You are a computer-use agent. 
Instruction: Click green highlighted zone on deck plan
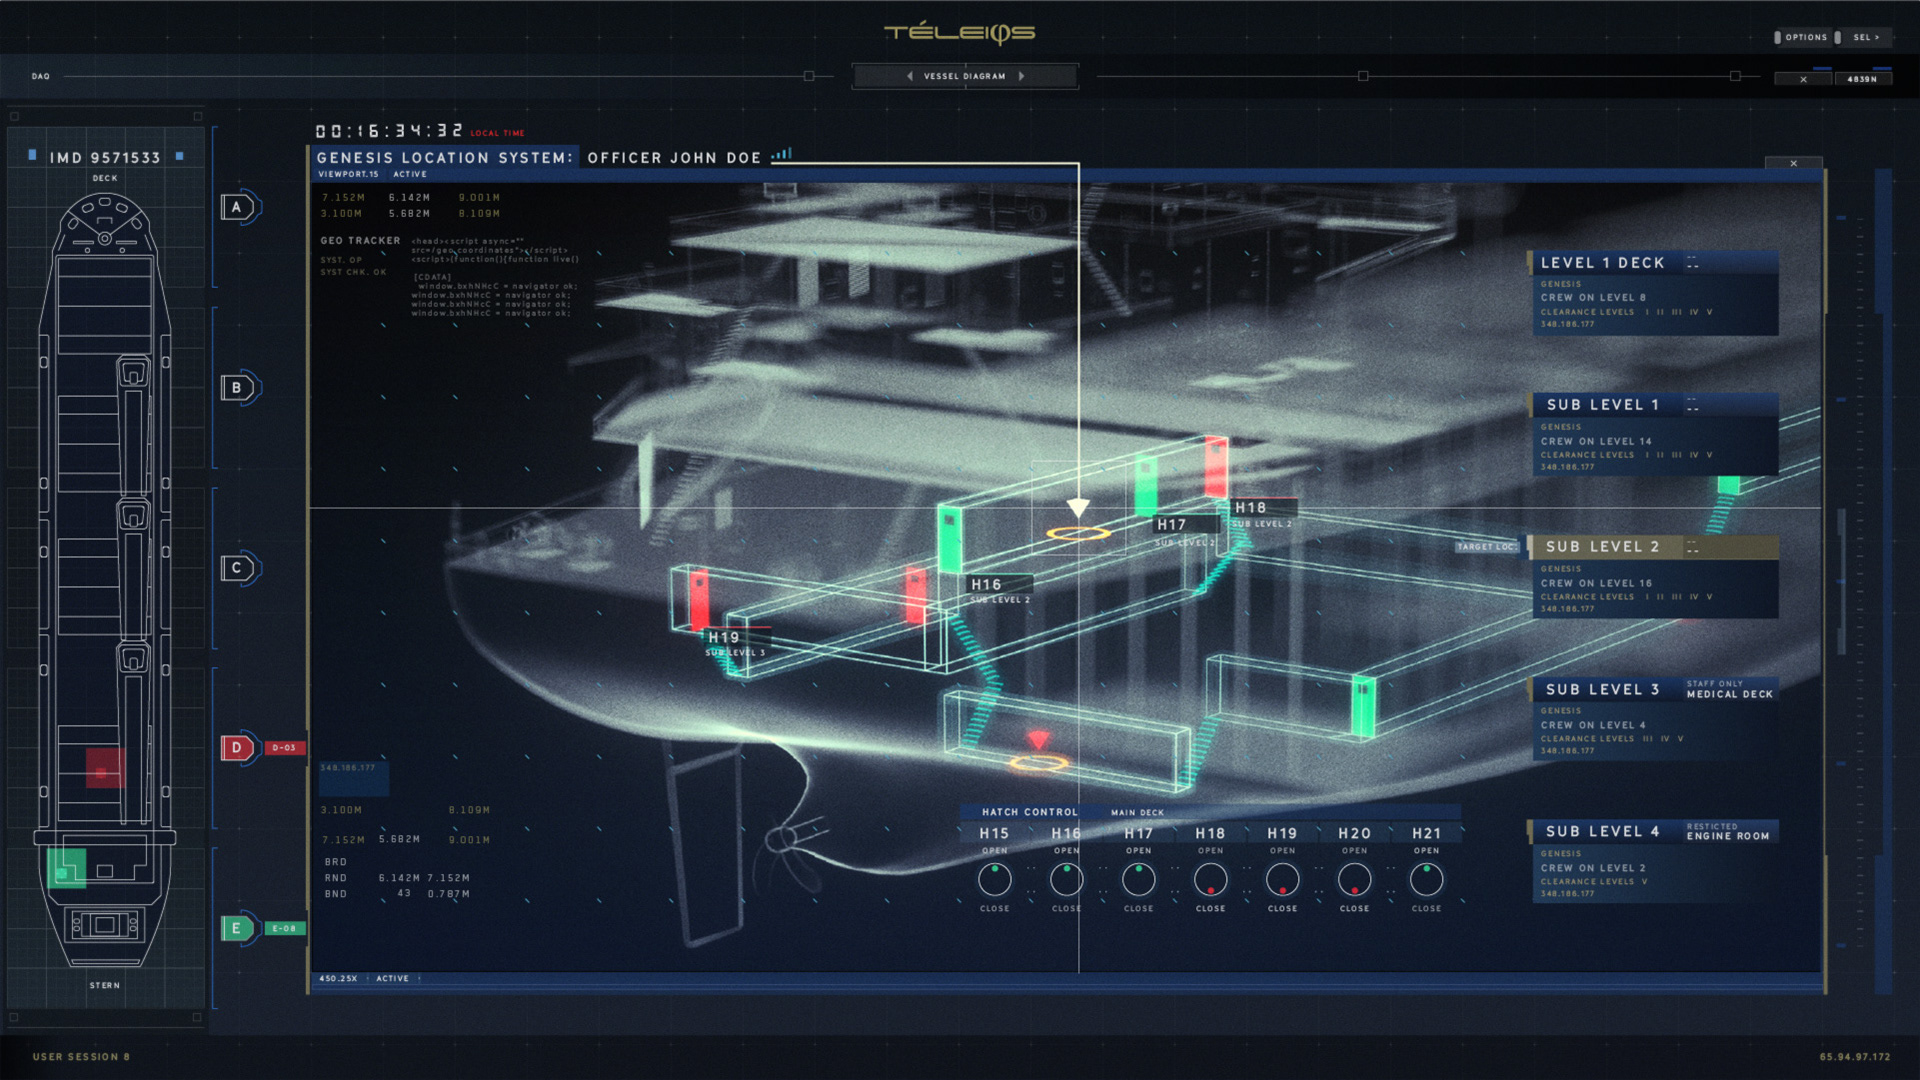[67, 868]
